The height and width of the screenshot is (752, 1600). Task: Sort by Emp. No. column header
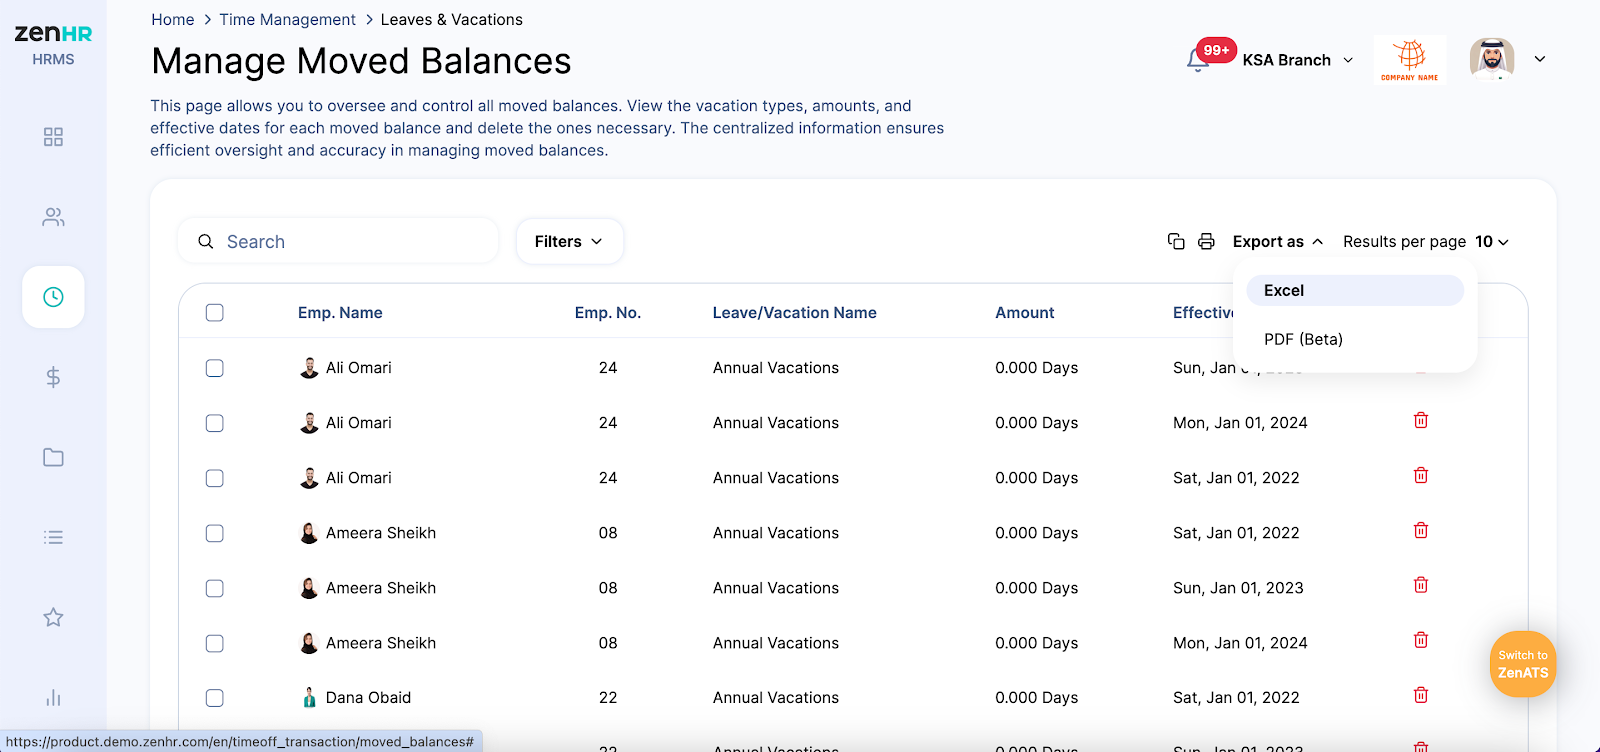(x=608, y=313)
